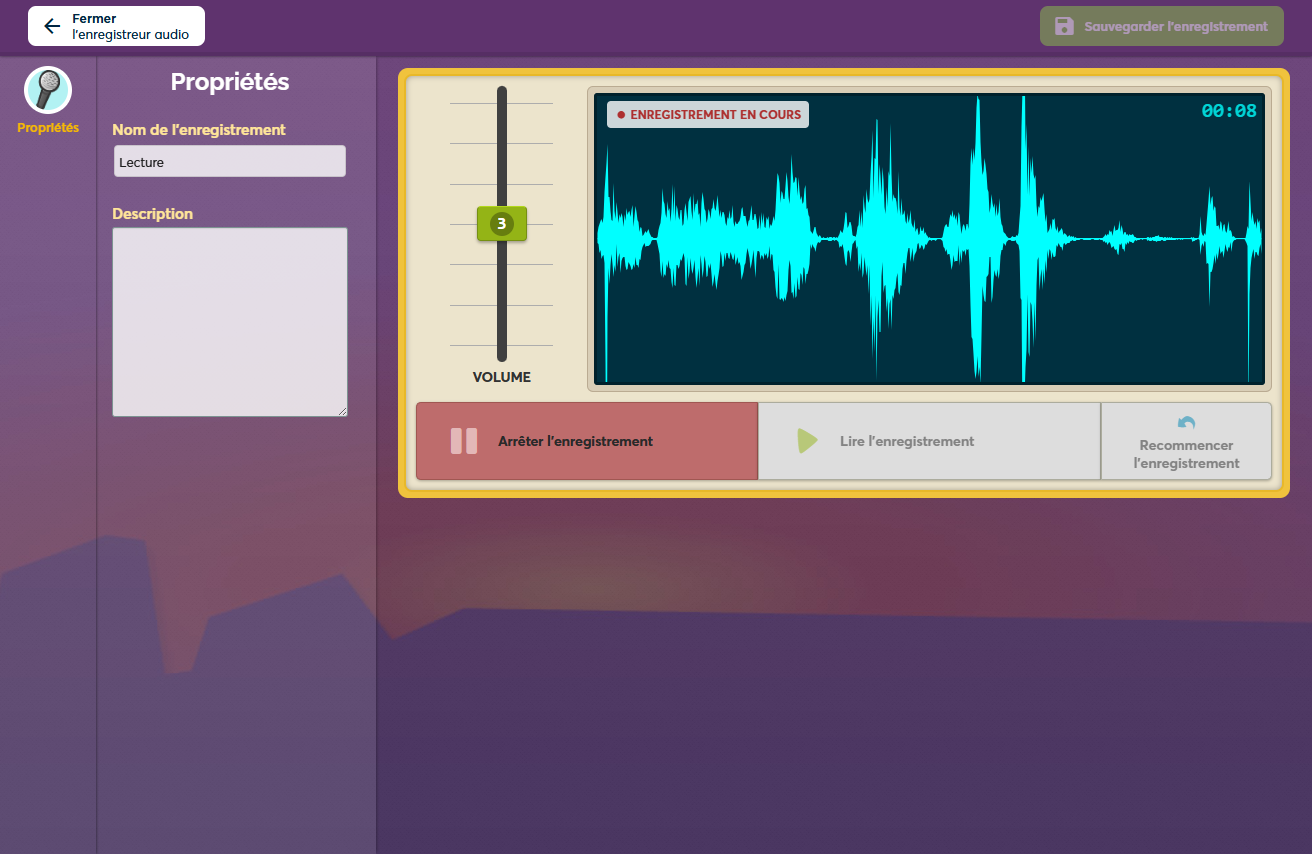Click "Fermer l'enregistreur audio" text
Screen dimensions: 1312x854
pos(130,26)
